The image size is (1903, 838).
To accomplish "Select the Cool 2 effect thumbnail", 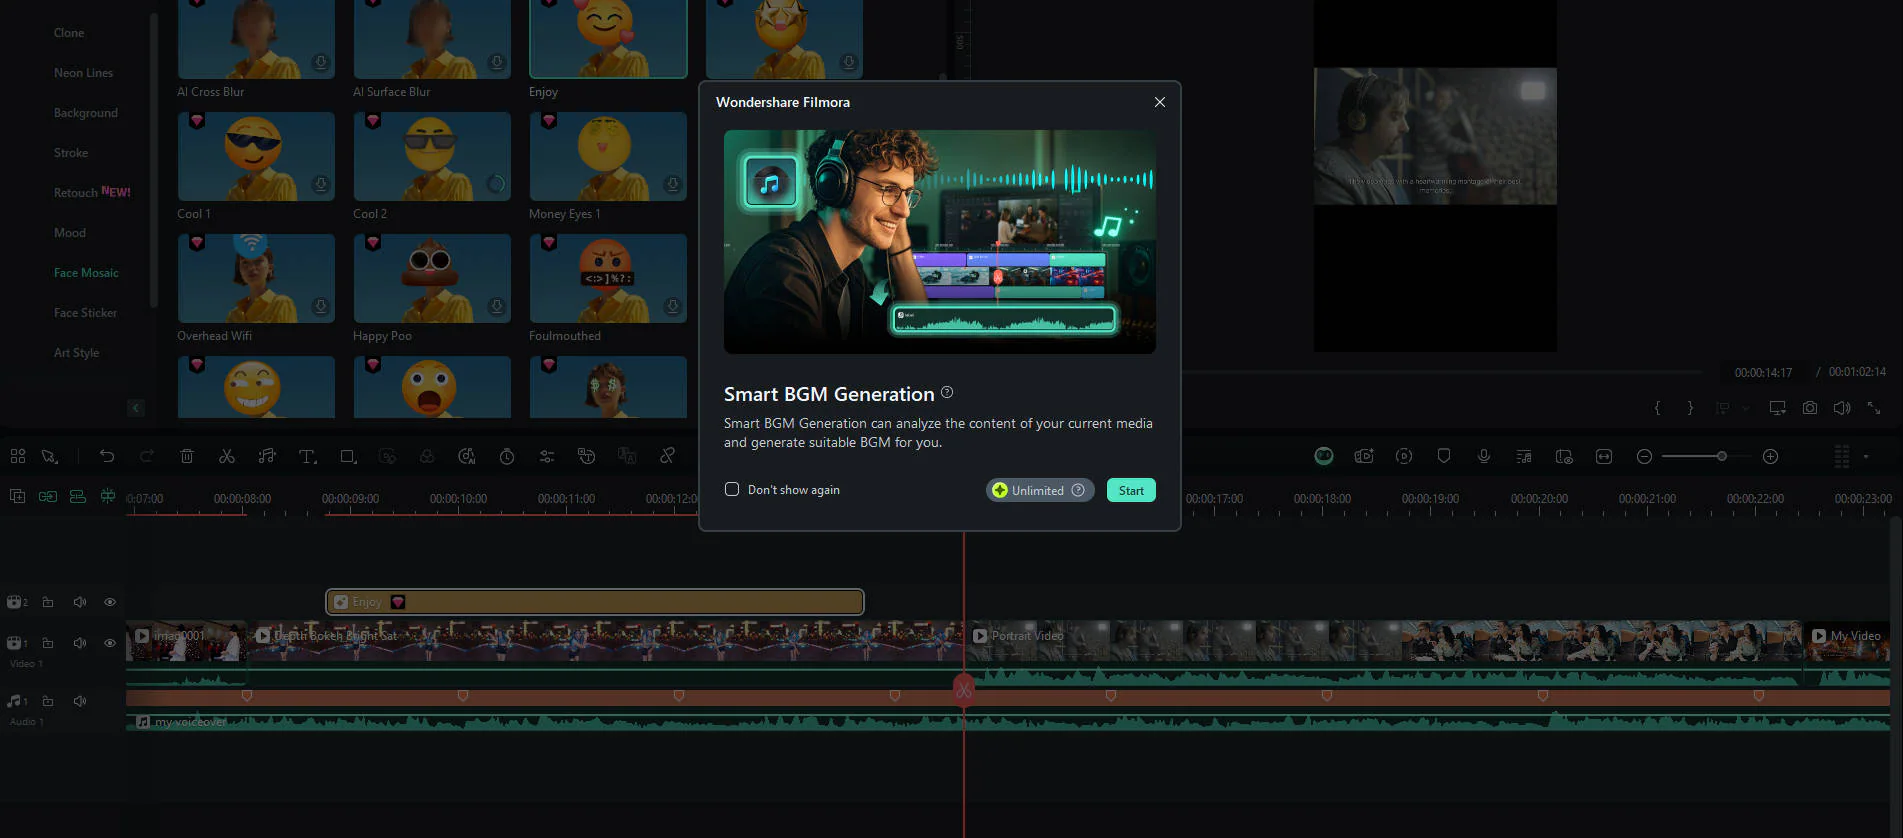I will (x=432, y=156).
